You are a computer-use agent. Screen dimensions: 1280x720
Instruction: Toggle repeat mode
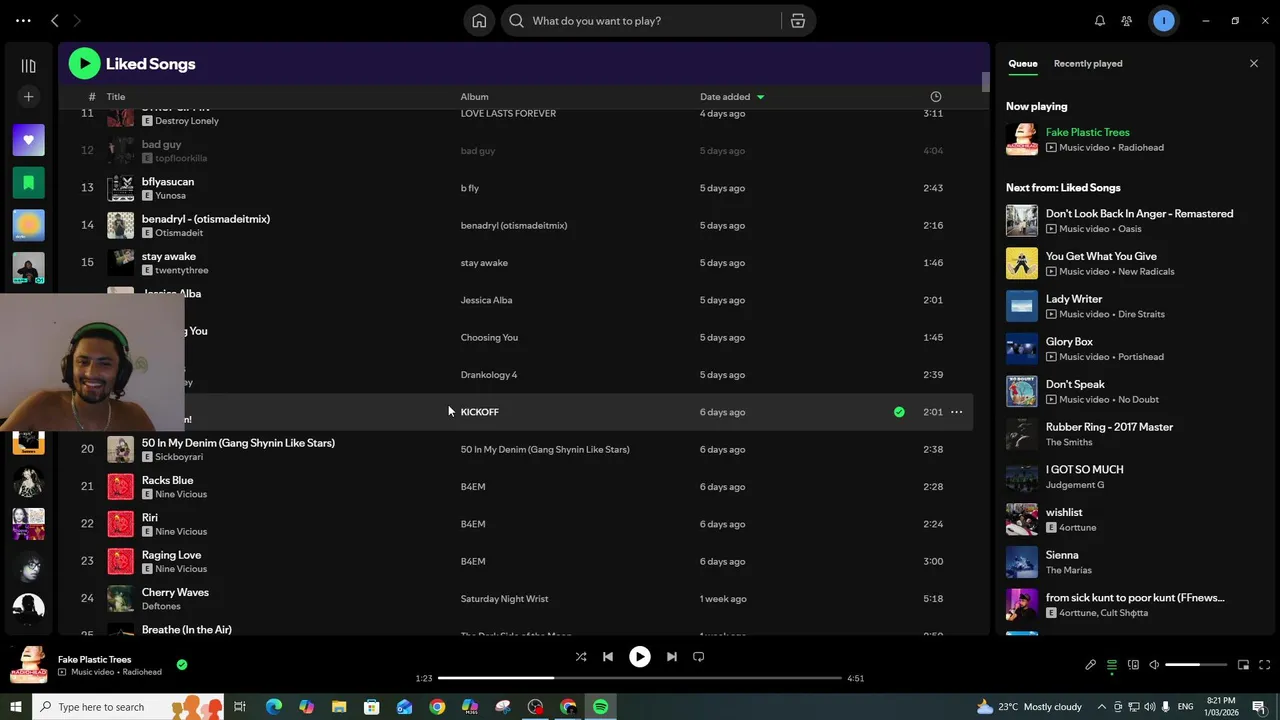[699, 657]
